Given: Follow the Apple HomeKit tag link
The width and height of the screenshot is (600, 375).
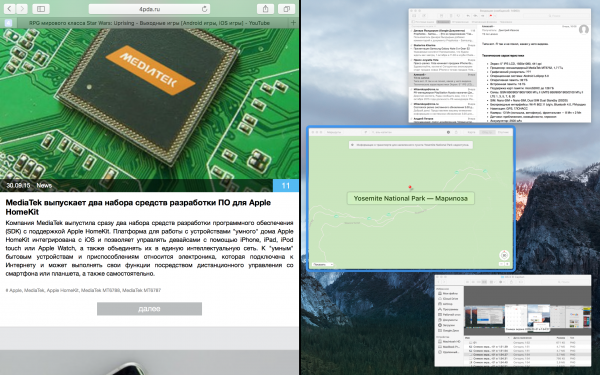Looking at the screenshot, I should click(x=62, y=290).
